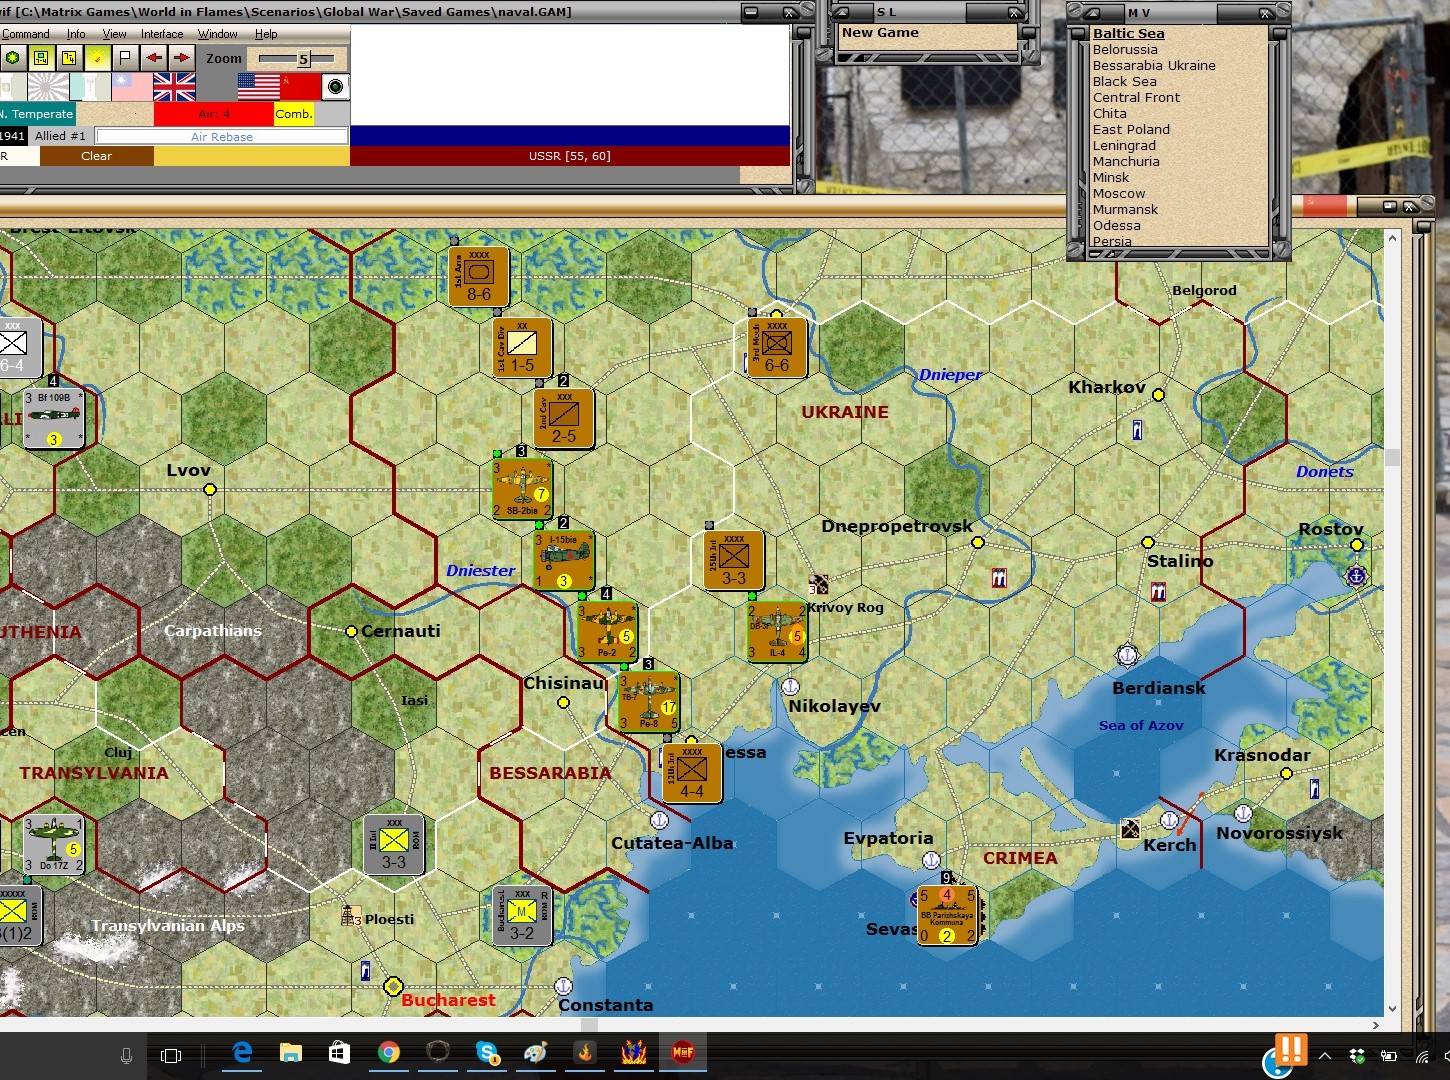Open File Explorer from the taskbar
The width and height of the screenshot is (1450, 1080).
tap(290, 1052)
